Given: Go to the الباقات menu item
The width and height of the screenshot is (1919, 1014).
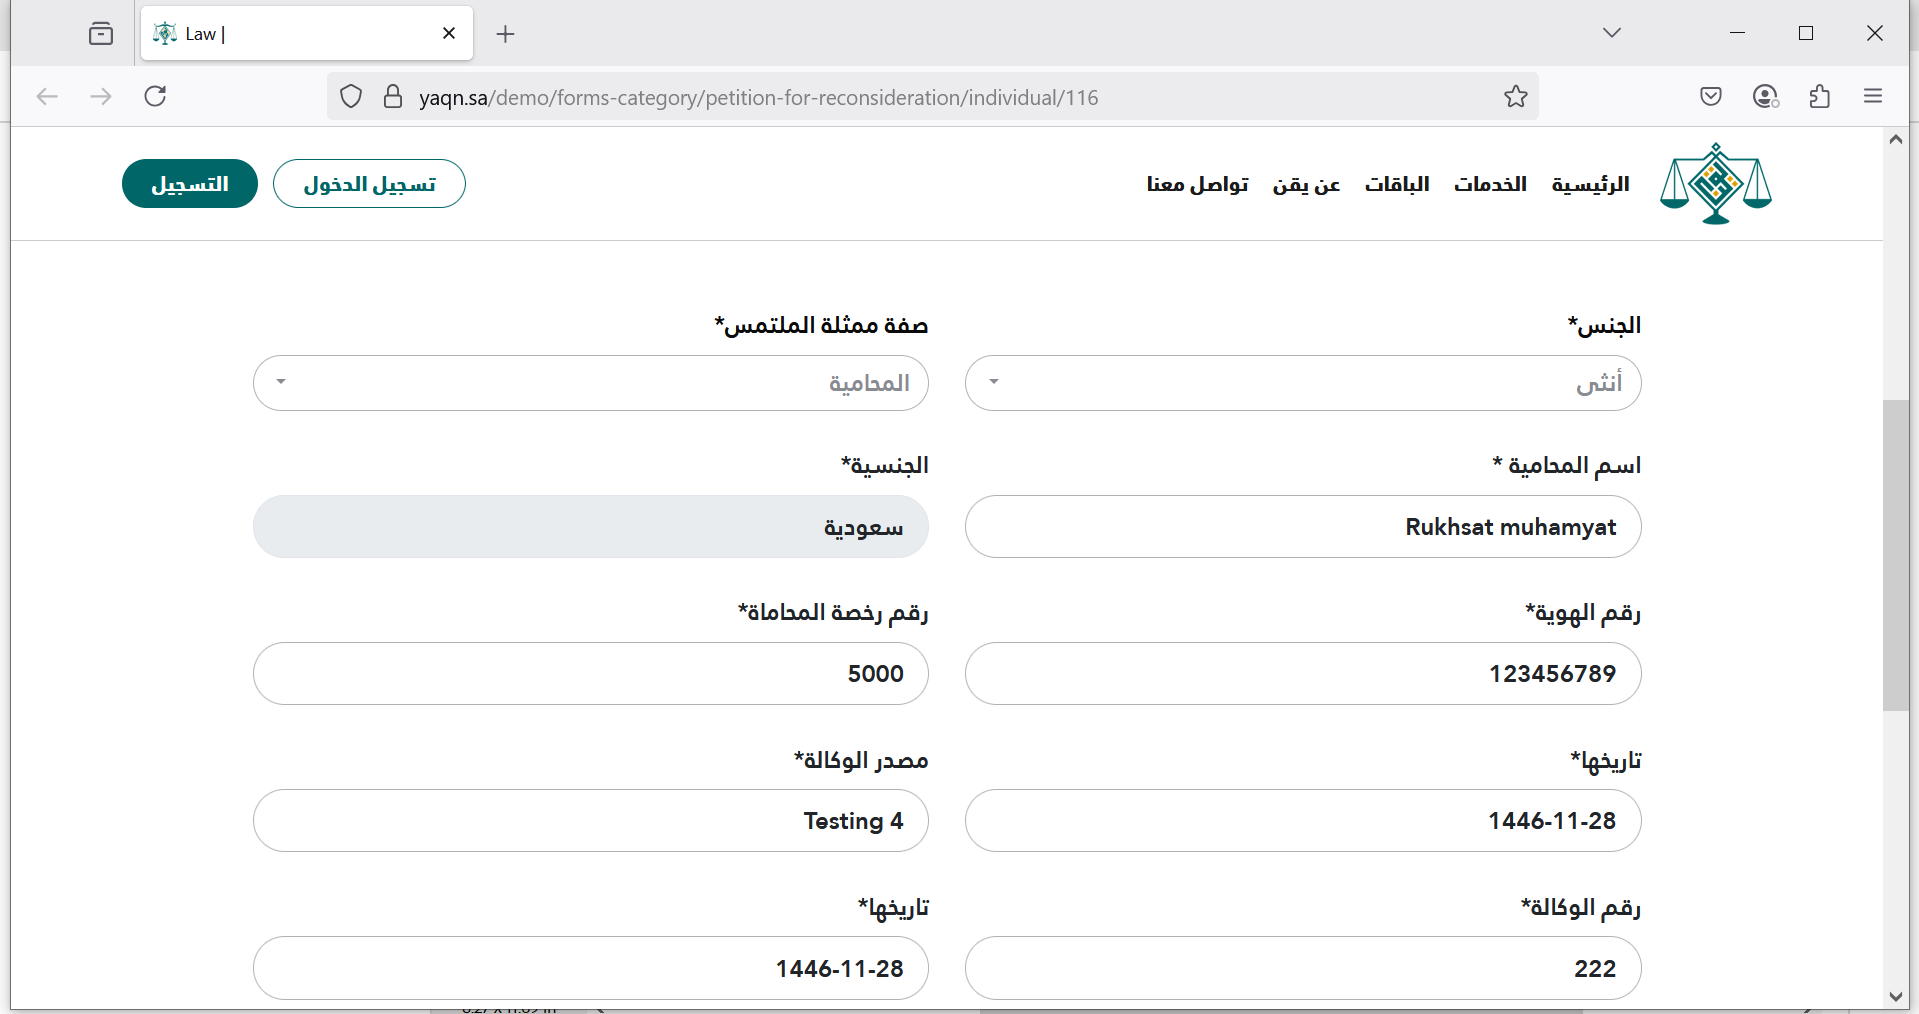Looking at the screenshot, I should coord(1396,184).
